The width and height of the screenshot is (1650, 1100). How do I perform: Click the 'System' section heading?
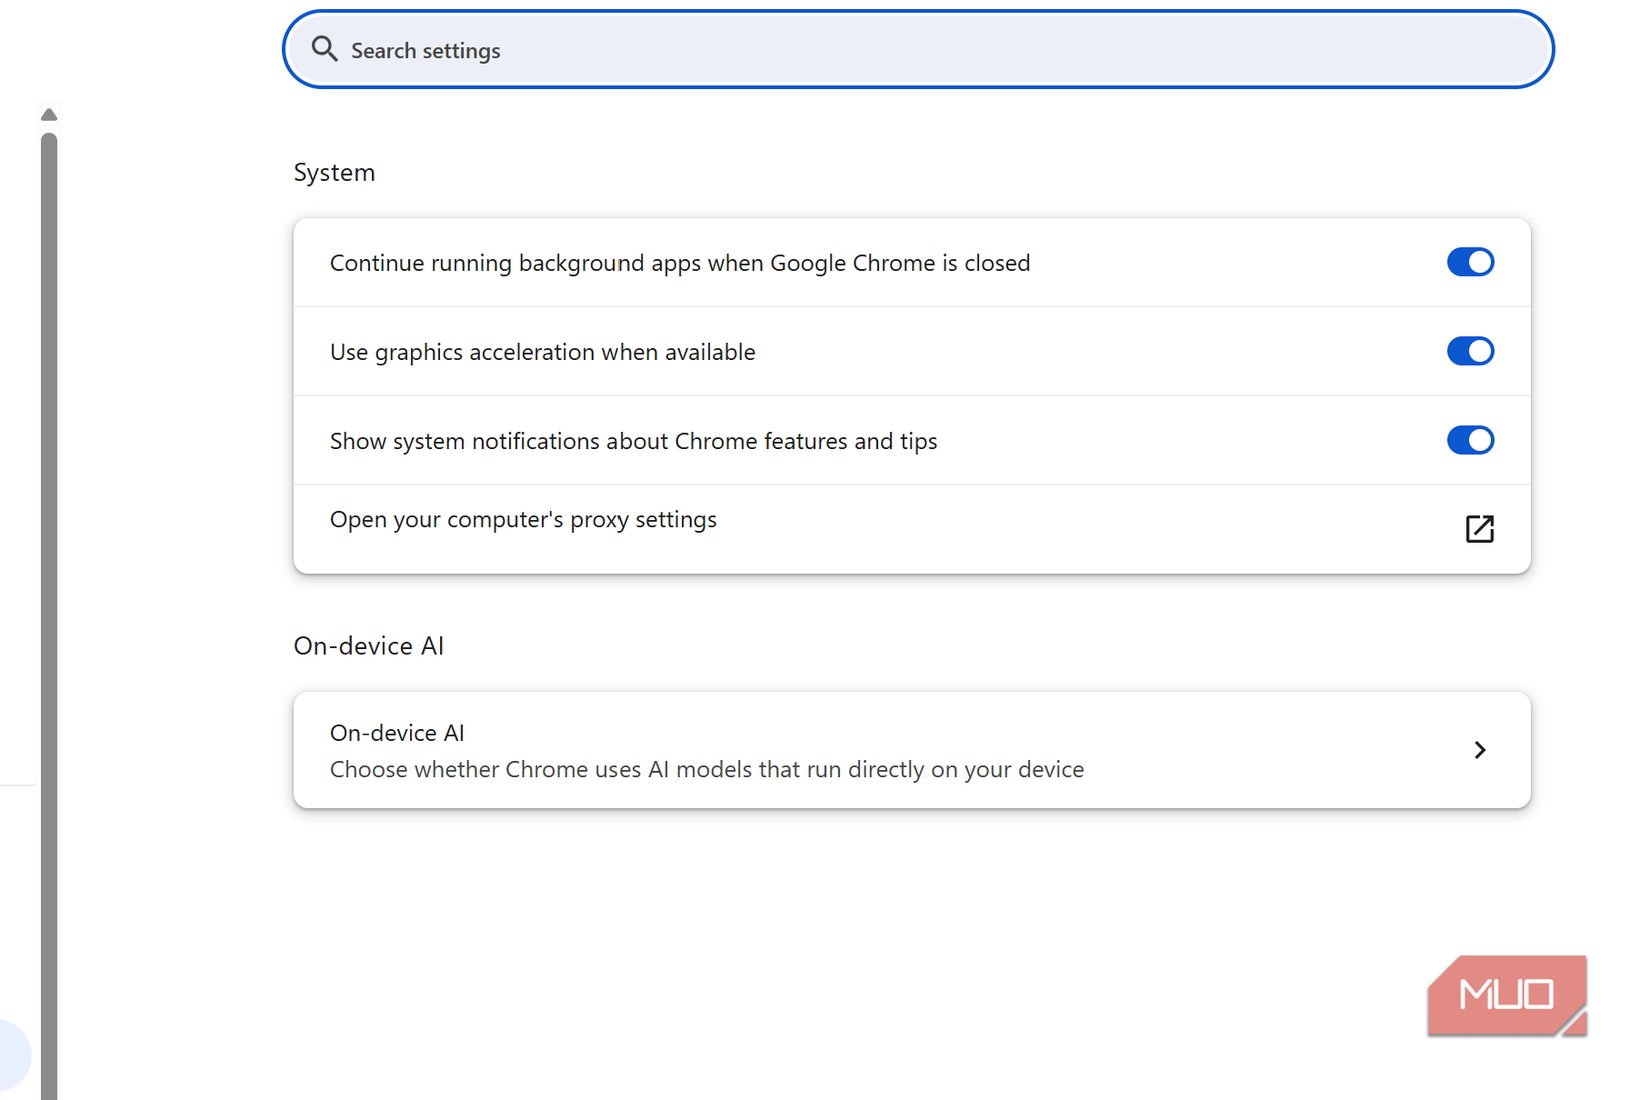[x=334, y=172]
